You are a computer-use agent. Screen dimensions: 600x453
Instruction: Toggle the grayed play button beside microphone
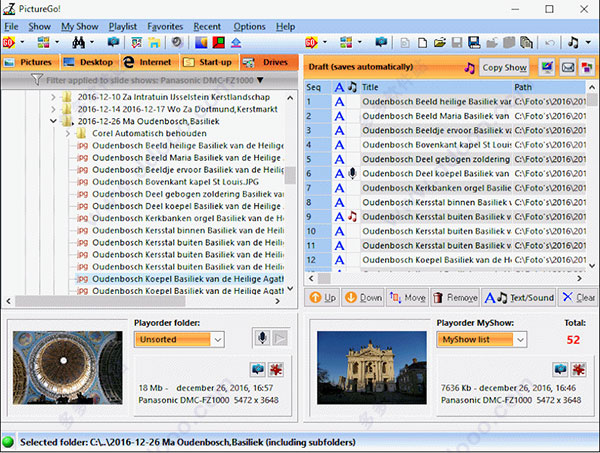point(280,338)
